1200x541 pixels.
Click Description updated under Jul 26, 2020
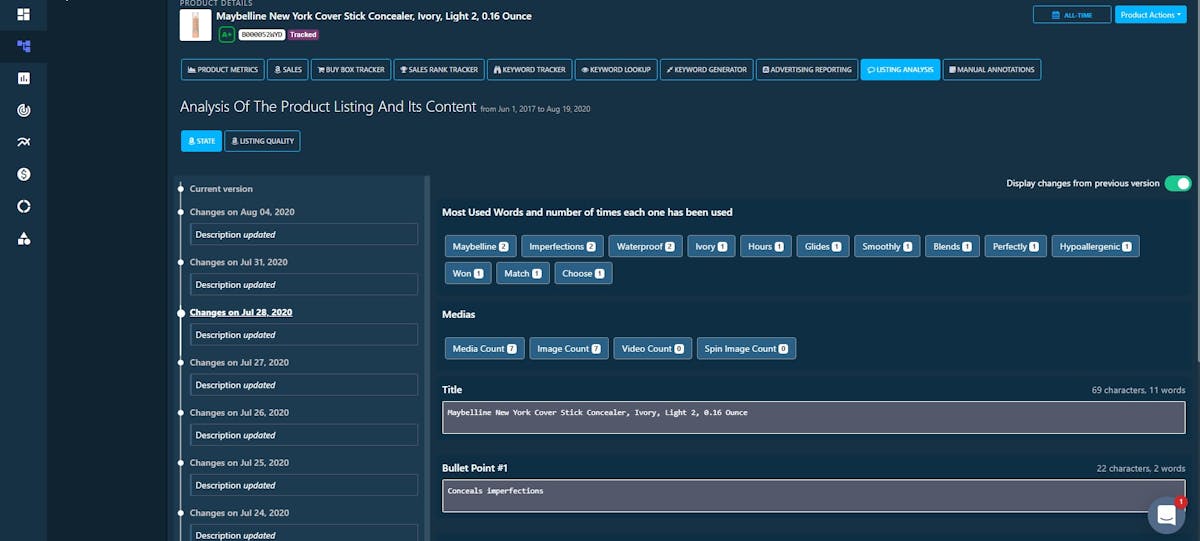point(304,434)
